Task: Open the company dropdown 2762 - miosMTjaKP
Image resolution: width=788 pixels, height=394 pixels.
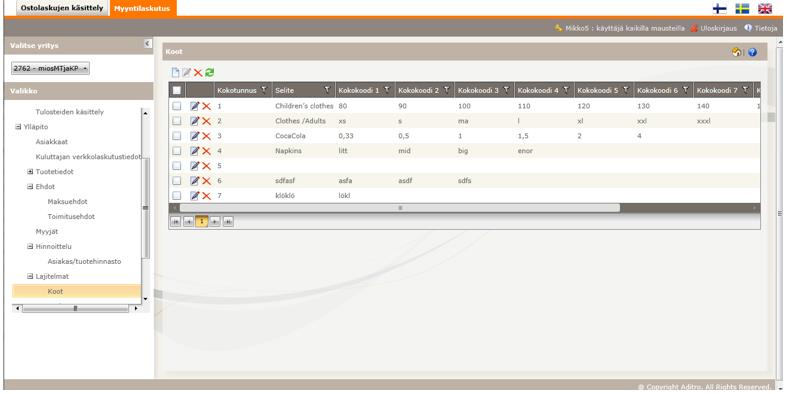Action: coord(50,68)
